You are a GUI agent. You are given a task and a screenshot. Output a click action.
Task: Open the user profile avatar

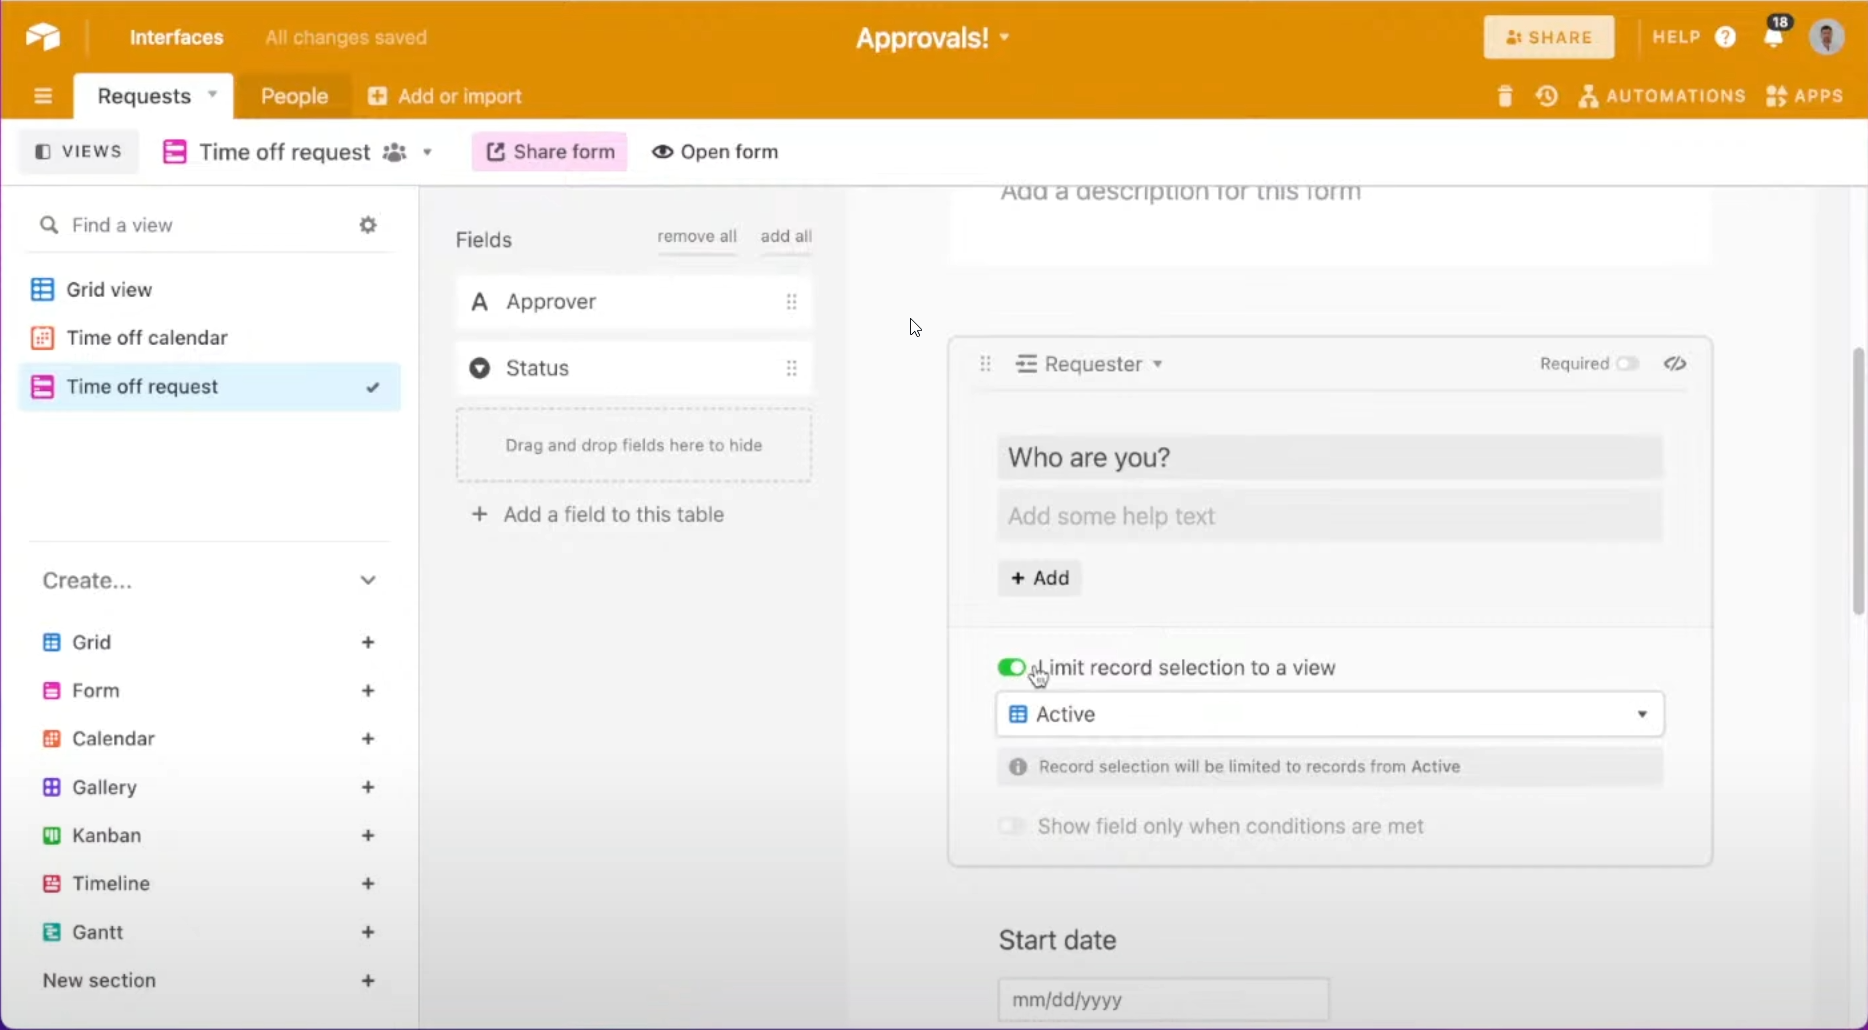pyautogui.click(x=1826, y=37)
